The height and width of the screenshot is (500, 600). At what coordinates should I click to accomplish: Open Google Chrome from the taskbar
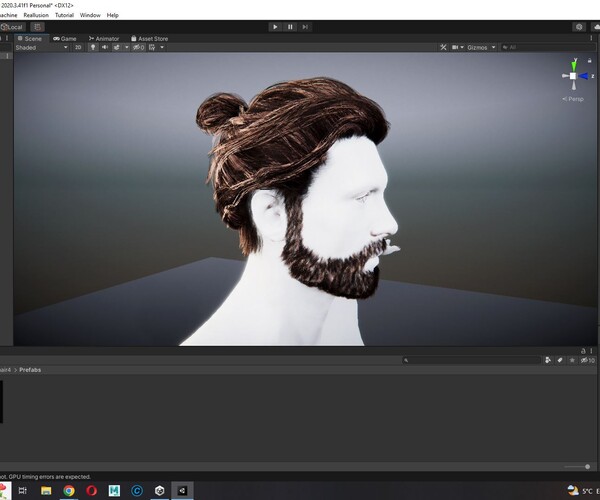(x=69, y=490)
